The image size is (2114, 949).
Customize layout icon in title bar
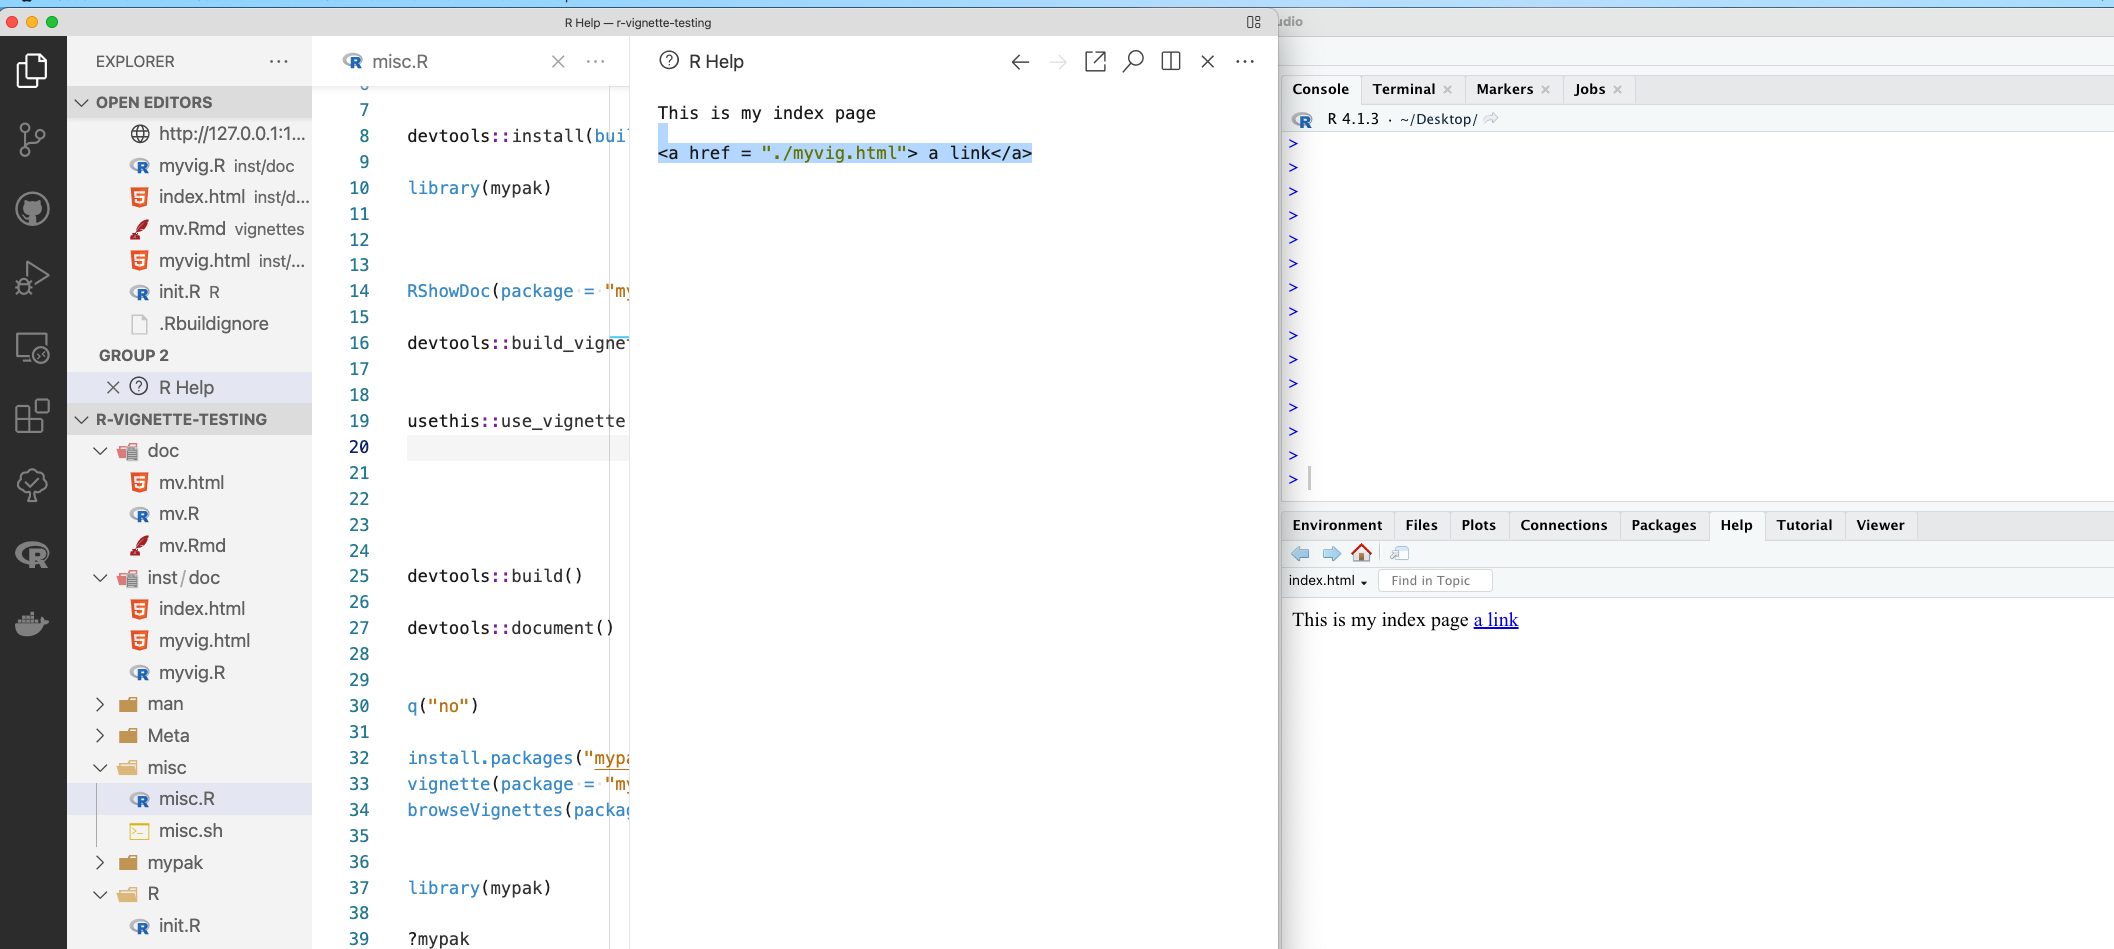(1254, 22)
